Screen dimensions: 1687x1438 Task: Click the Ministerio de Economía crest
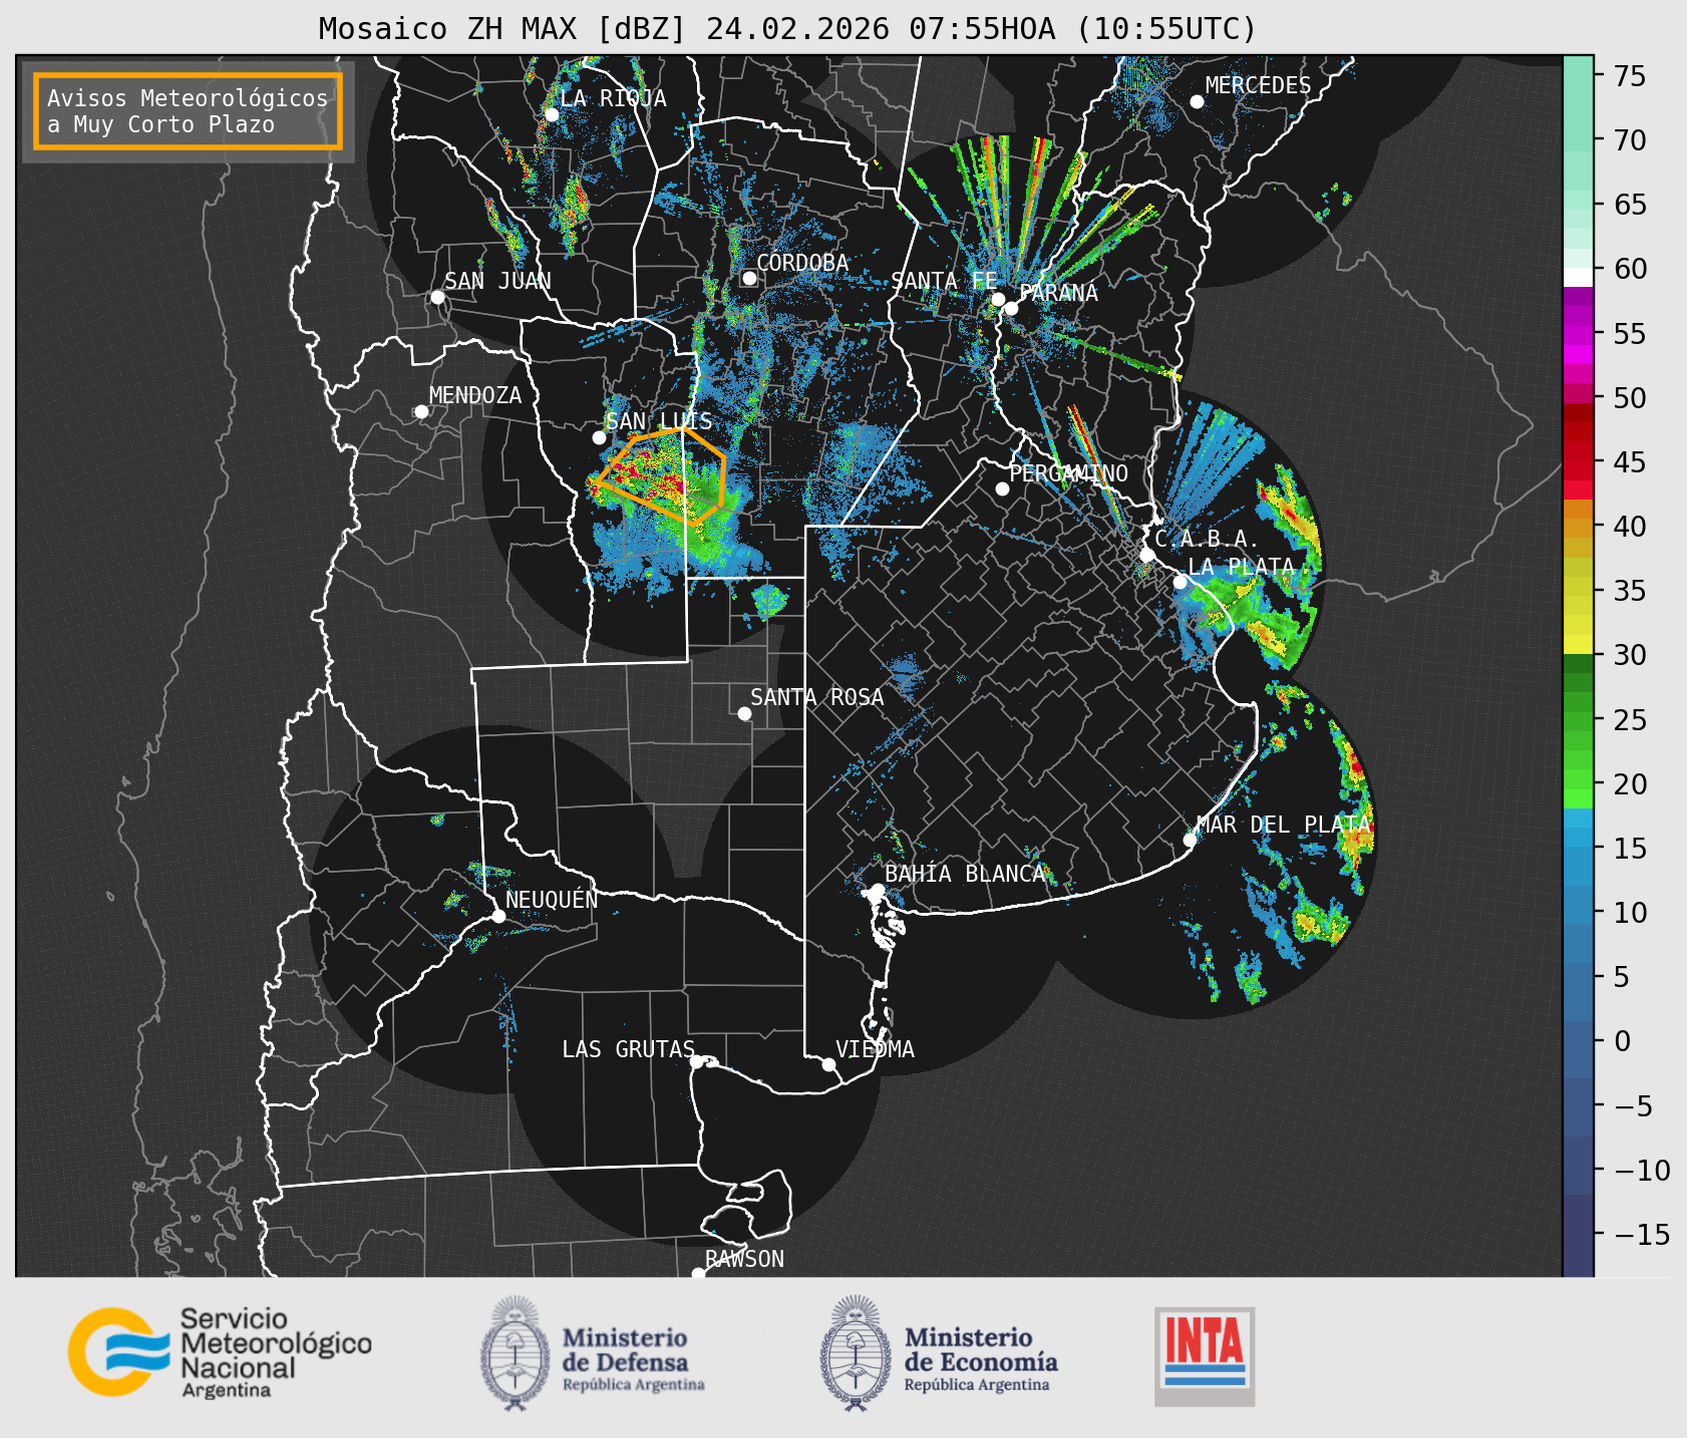[x=854, y=1353]
